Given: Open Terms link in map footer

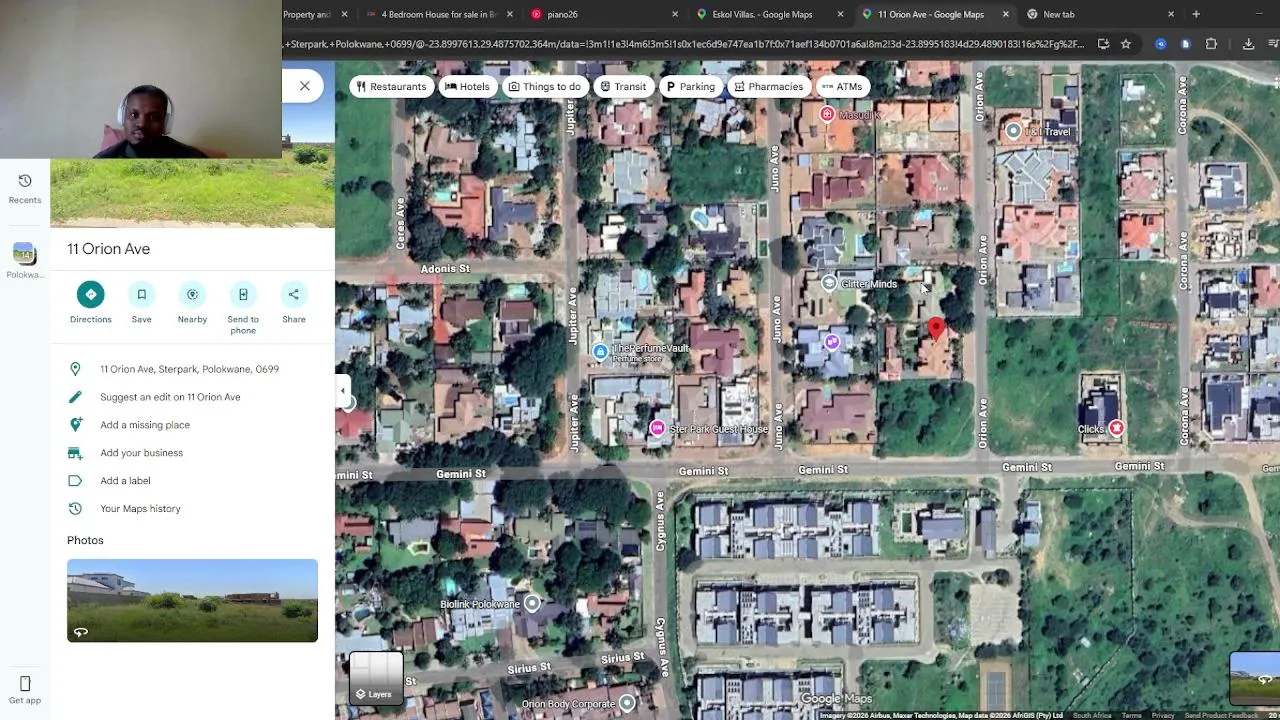Looking at the screenshot, I should (x=1131, y=715).
